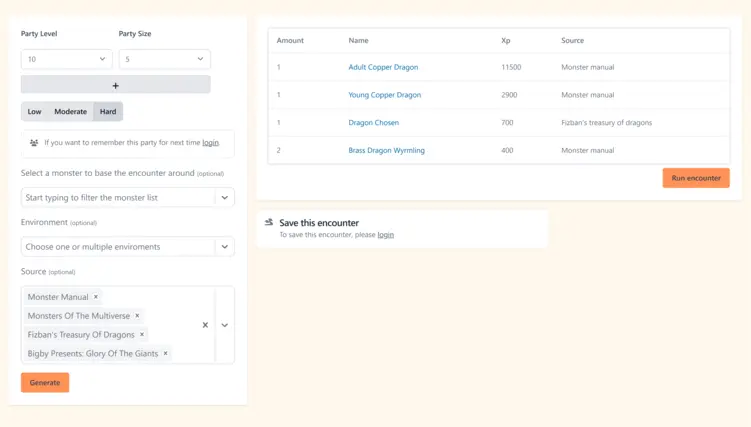The image size is (751, 427).
Task: Follow login link under Save this encounter
Action: (x=386, y=235)
